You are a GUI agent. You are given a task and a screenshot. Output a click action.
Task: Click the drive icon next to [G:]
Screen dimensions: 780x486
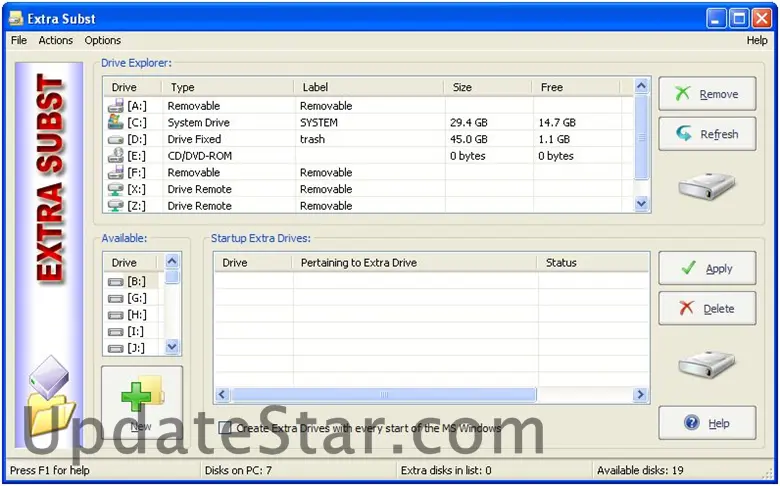[115, 298]
